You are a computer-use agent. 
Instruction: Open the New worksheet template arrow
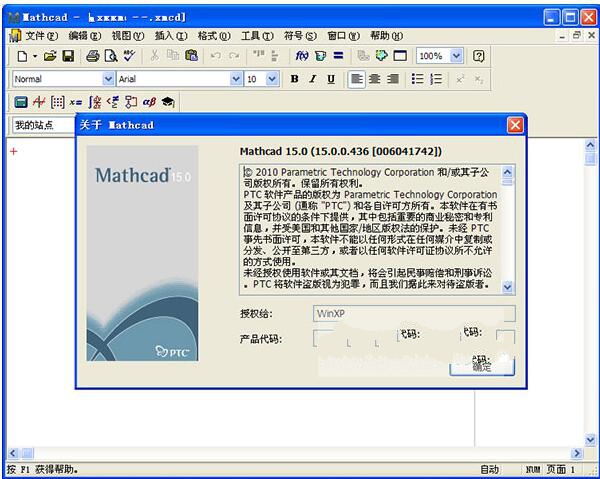tap(35, 56)
